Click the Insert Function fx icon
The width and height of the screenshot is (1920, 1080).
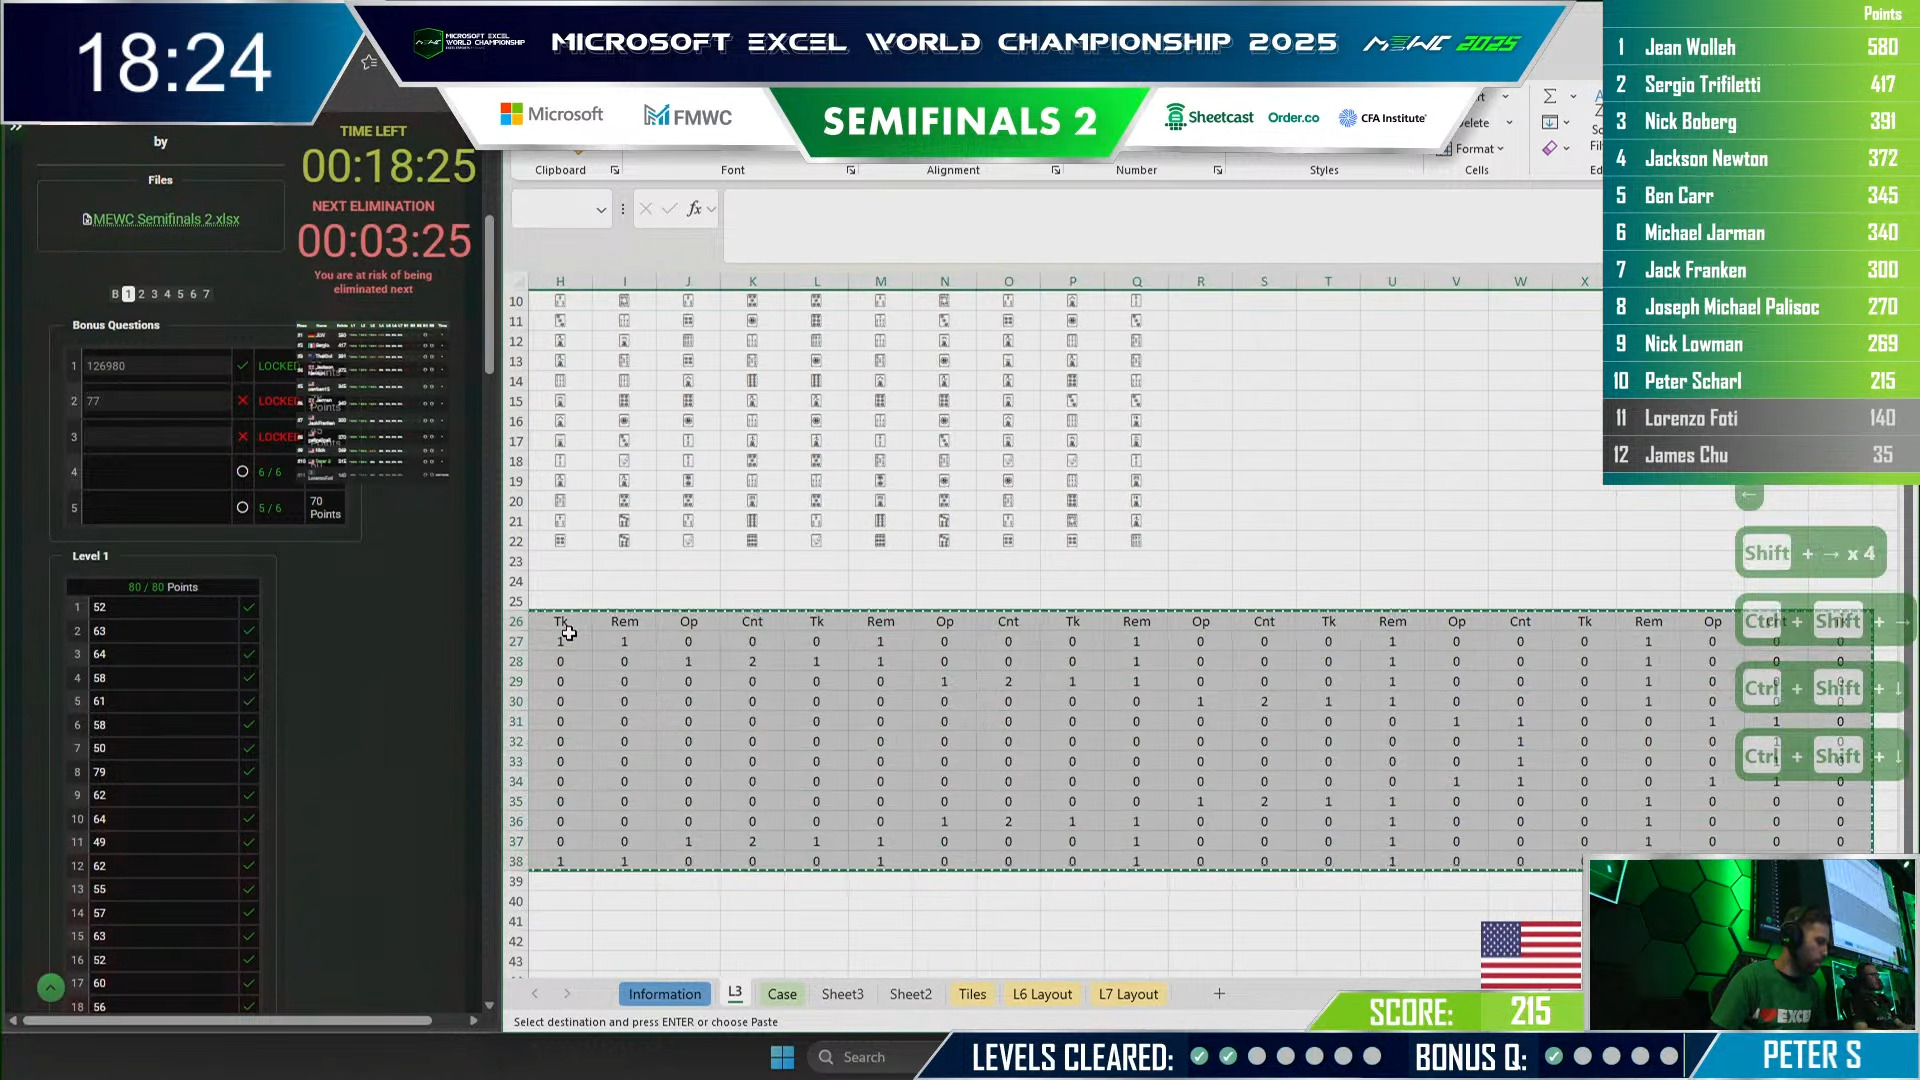pos(694,209)
